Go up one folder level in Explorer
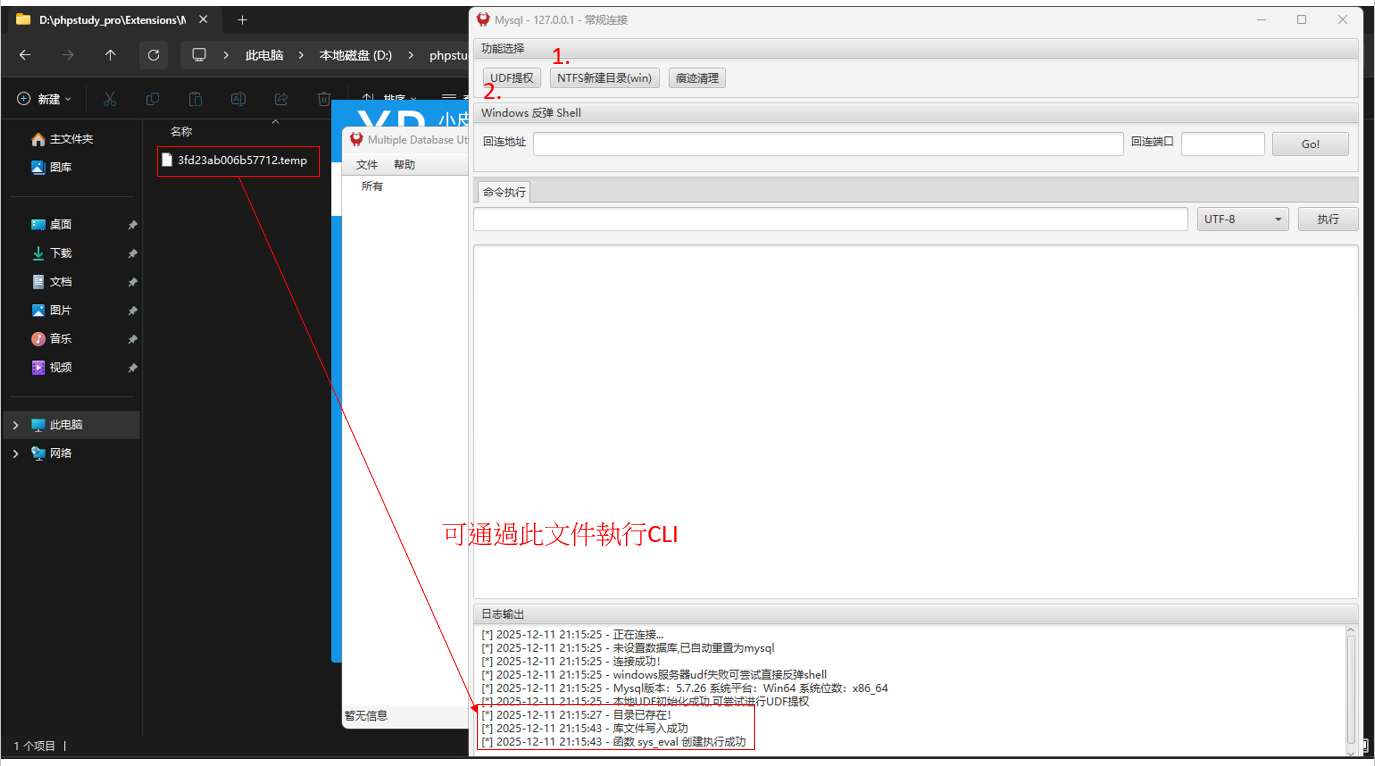Image resolution: width=1375 pixels, height=766 pixels. click(110, 55)
